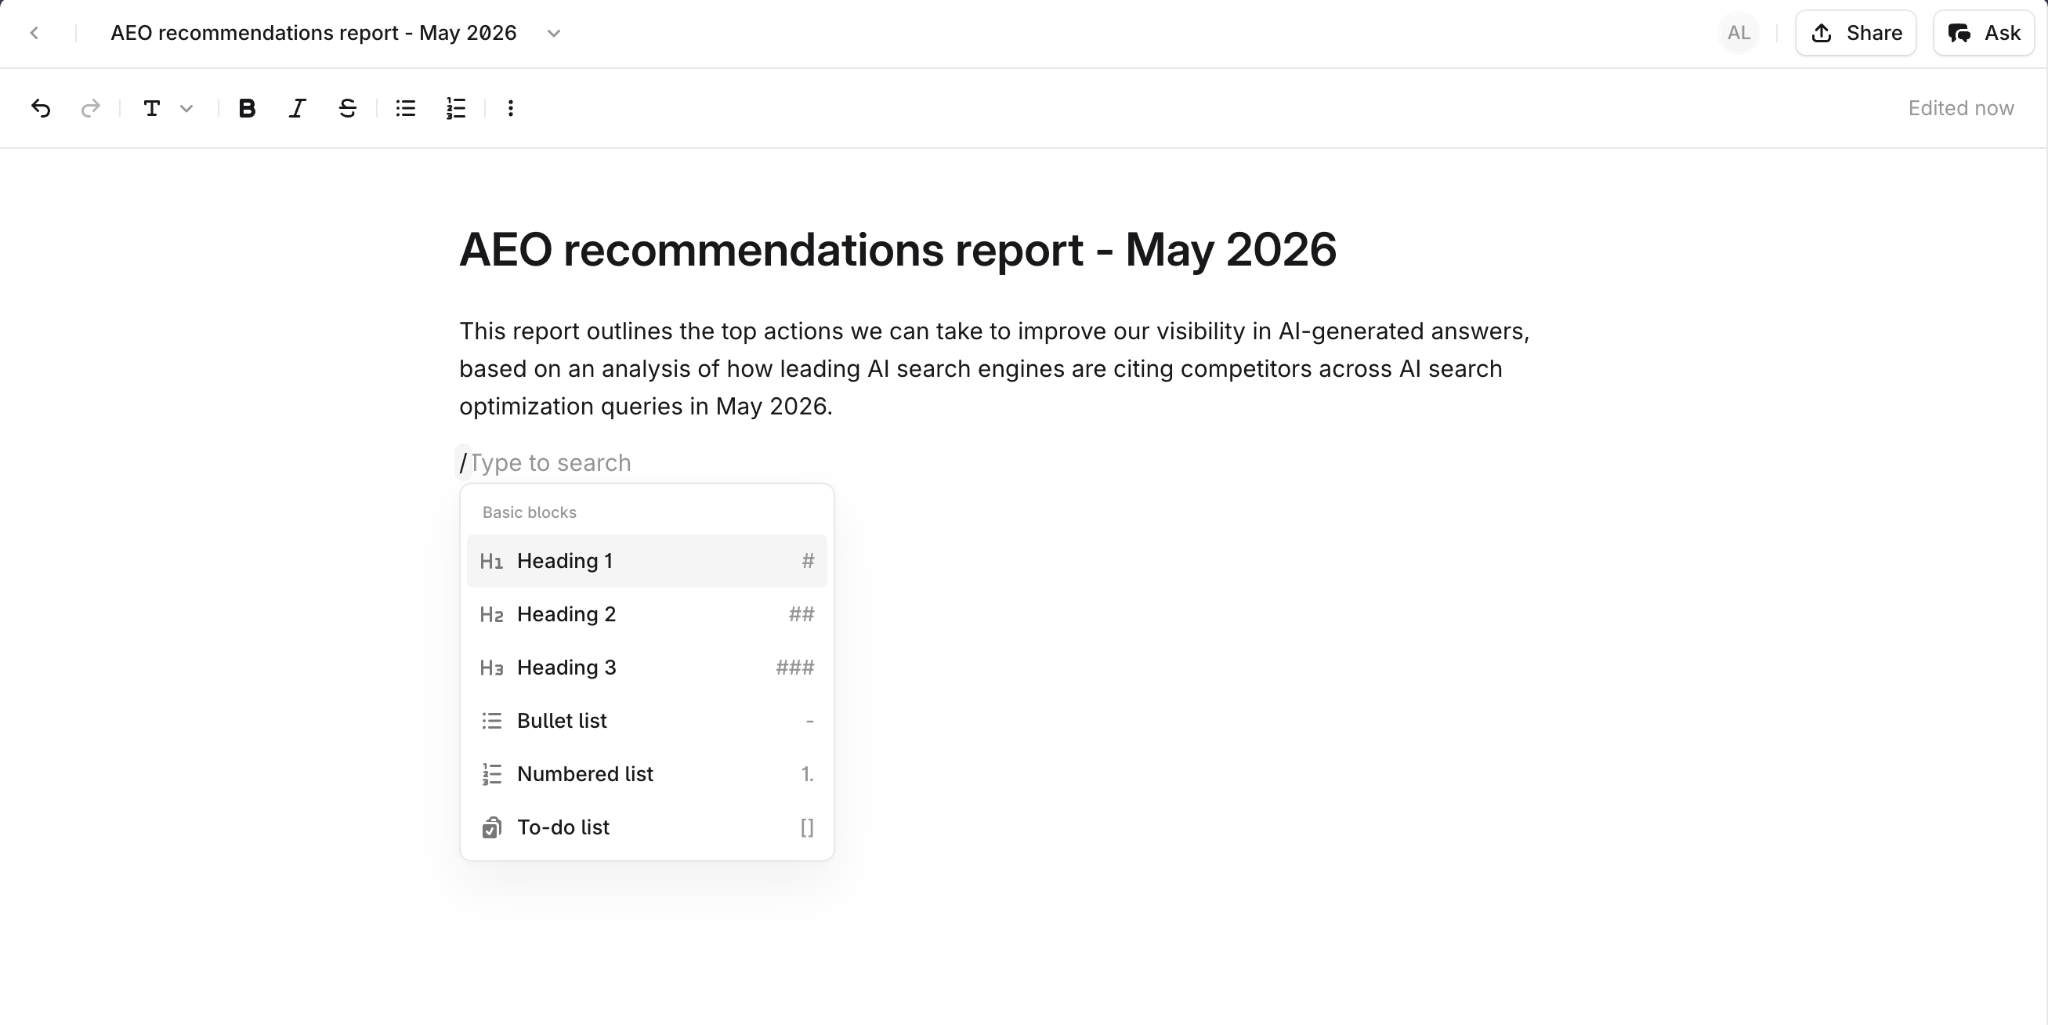Insert a To-do list block
Screen dimensions: 2048x1025
coord(647,827)
